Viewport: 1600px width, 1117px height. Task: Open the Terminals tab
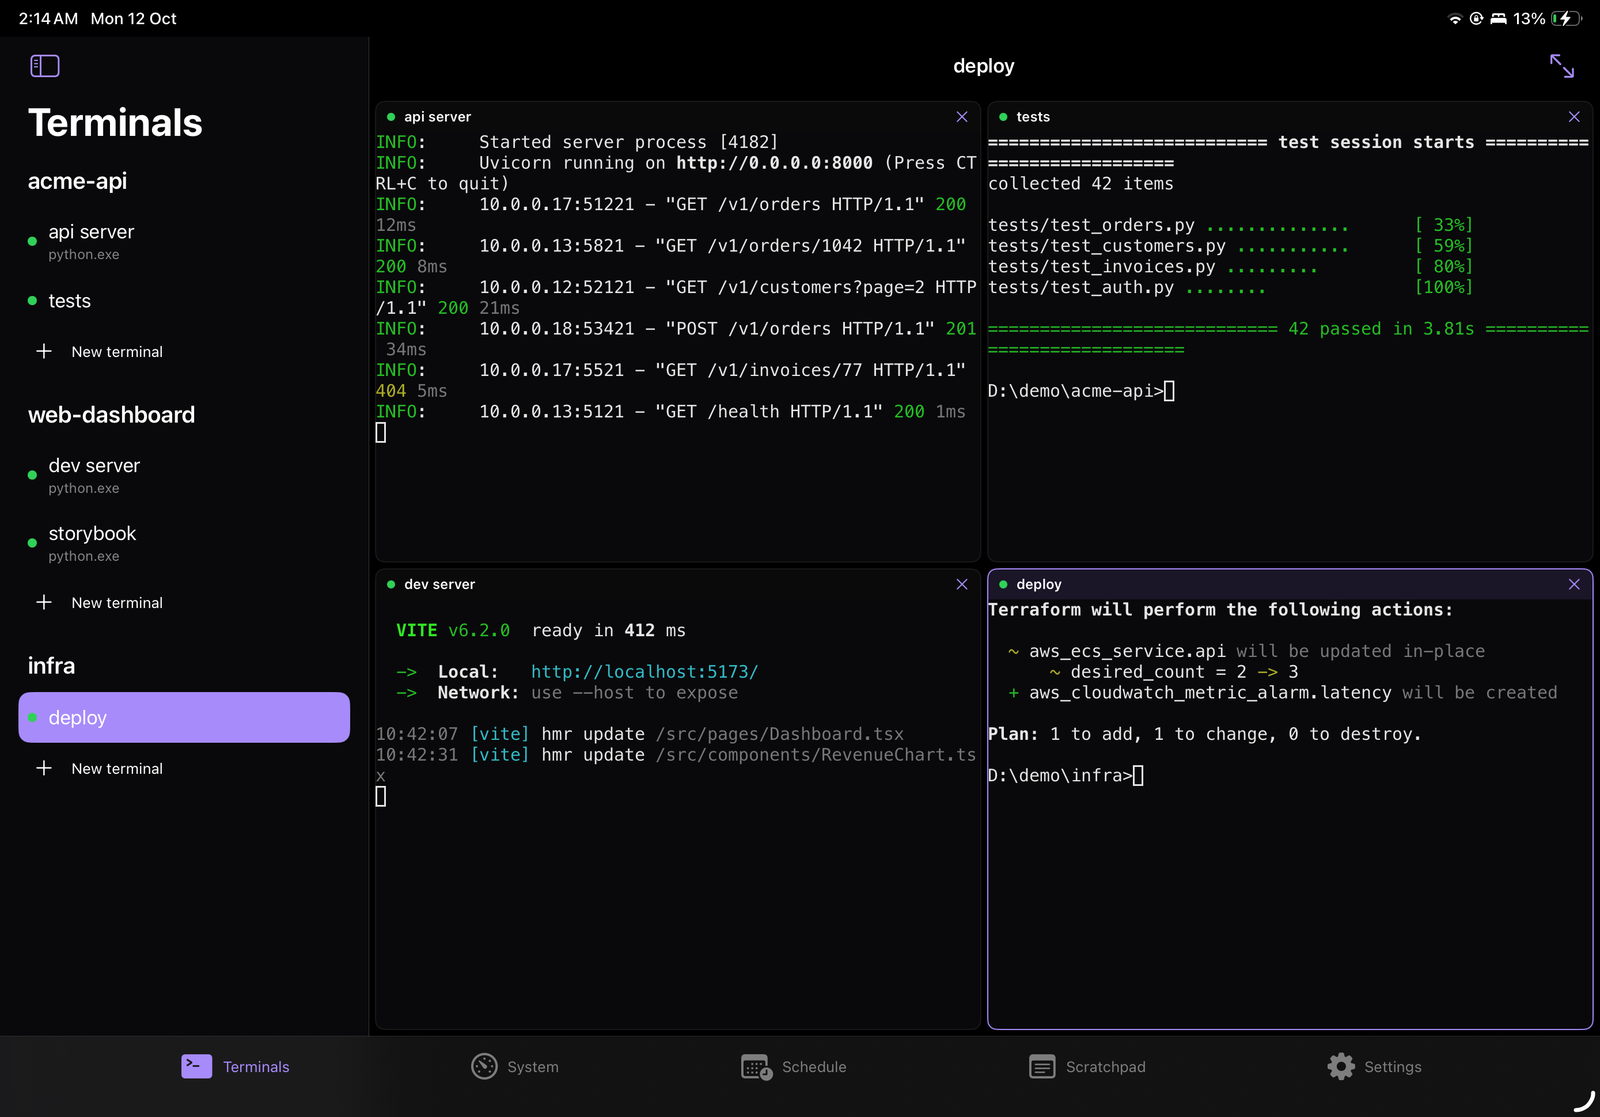coord(235,1067)
